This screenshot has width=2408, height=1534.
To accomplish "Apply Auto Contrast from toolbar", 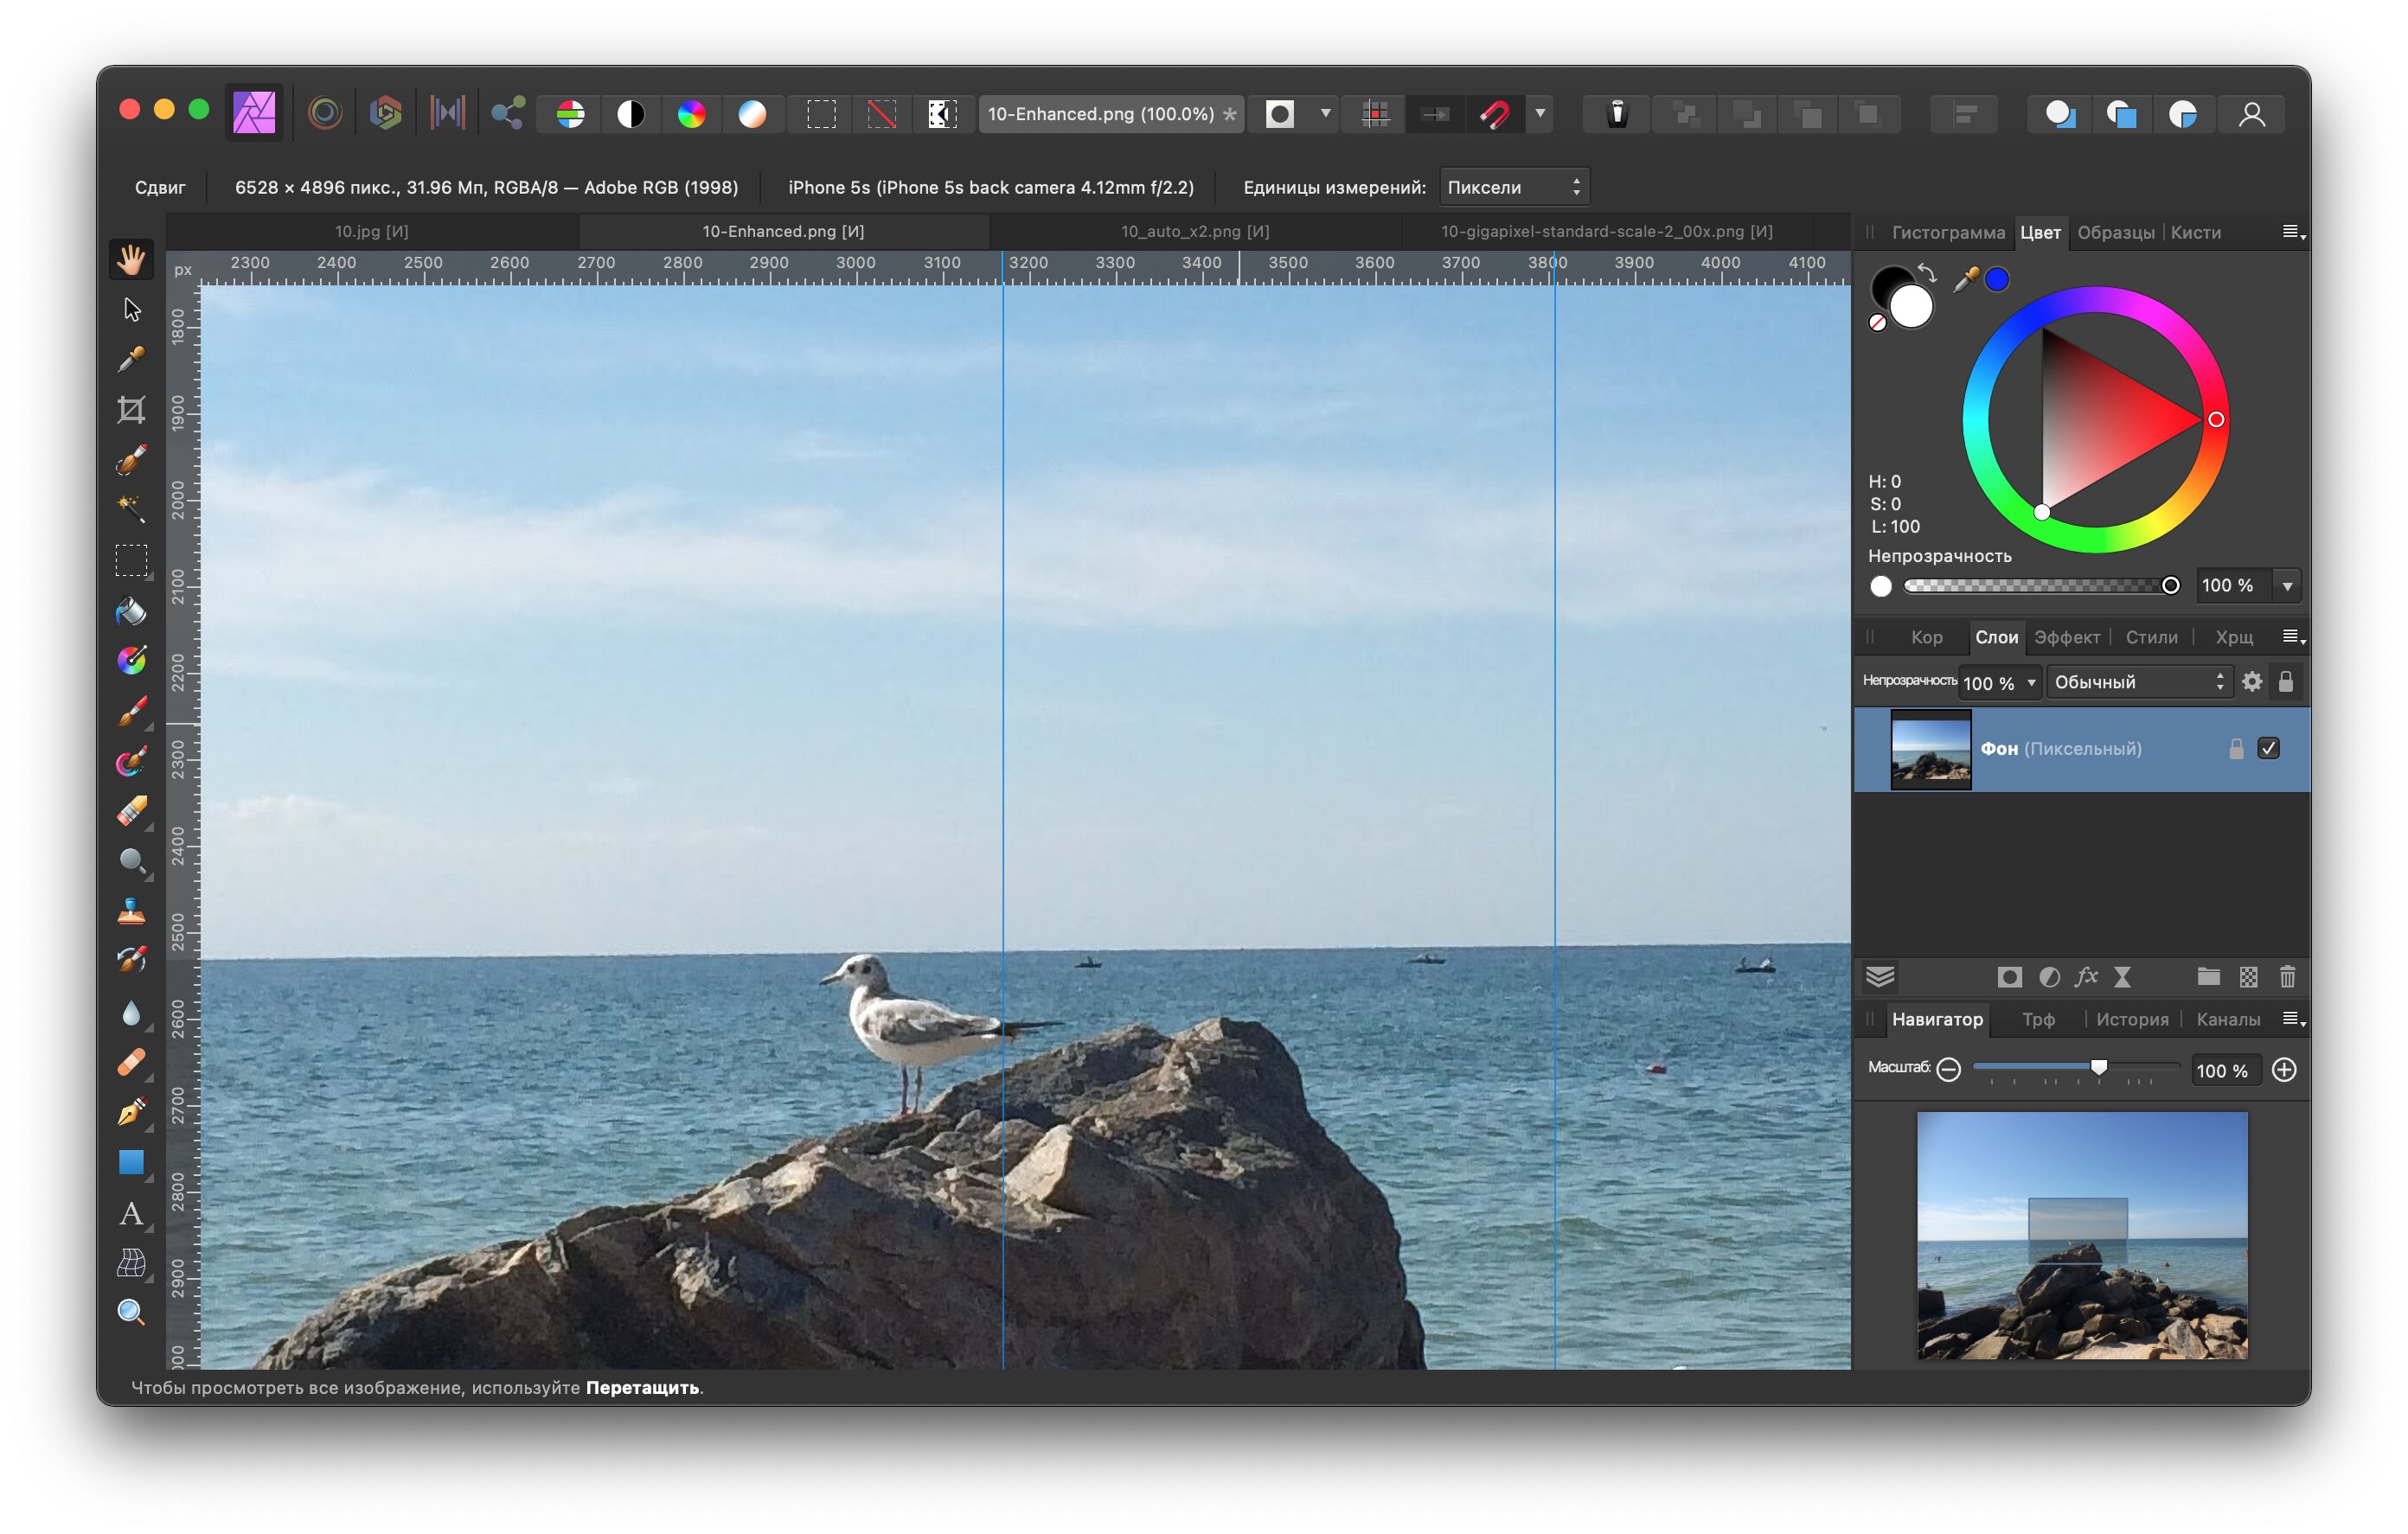I will click(x=631, y=114).
